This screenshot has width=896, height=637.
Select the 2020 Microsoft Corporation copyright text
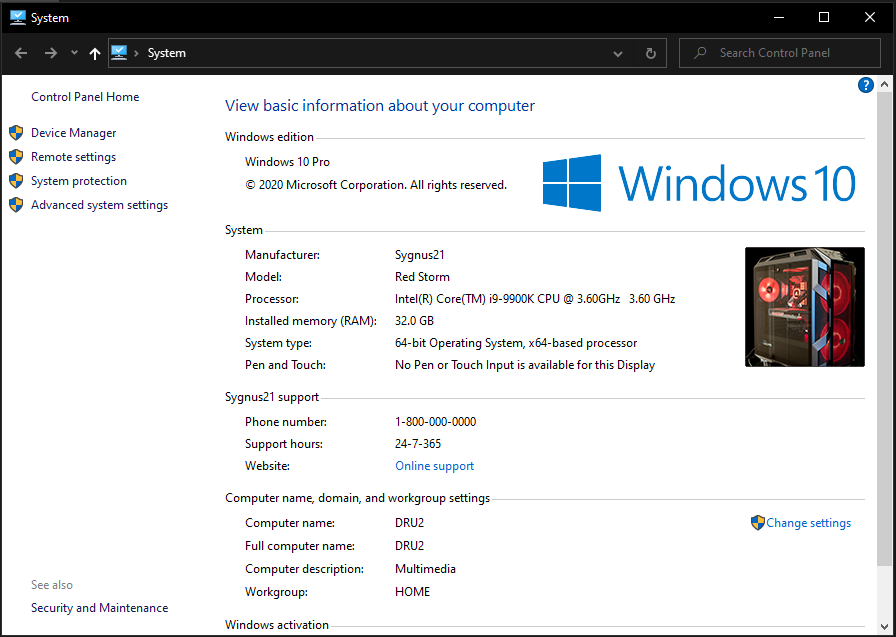point(376,185)
